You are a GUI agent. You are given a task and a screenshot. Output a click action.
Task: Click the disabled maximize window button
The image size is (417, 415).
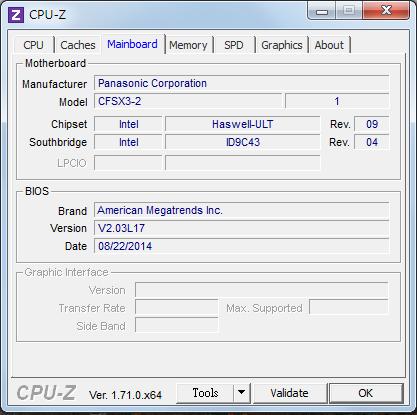[x=349, y=11]
